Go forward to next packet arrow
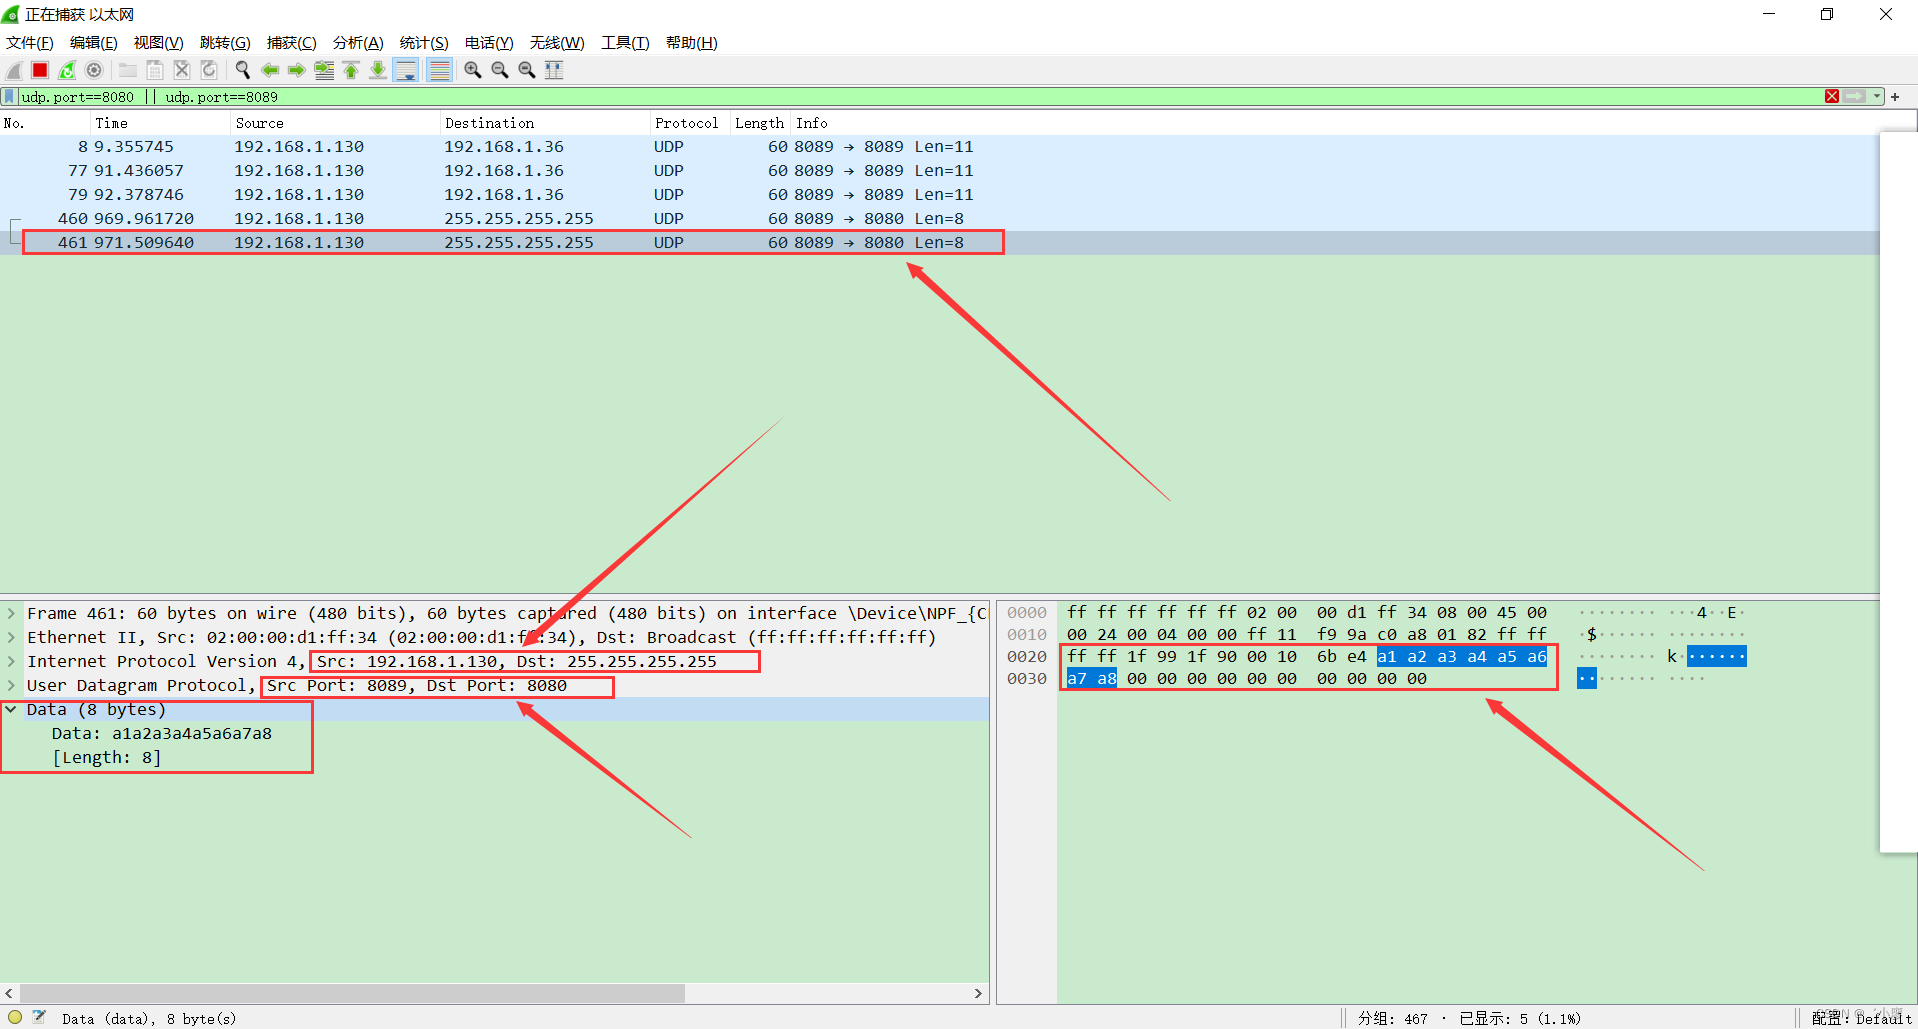The image size is (1918, 1029). pyautogui.click(x=297, y=70)
